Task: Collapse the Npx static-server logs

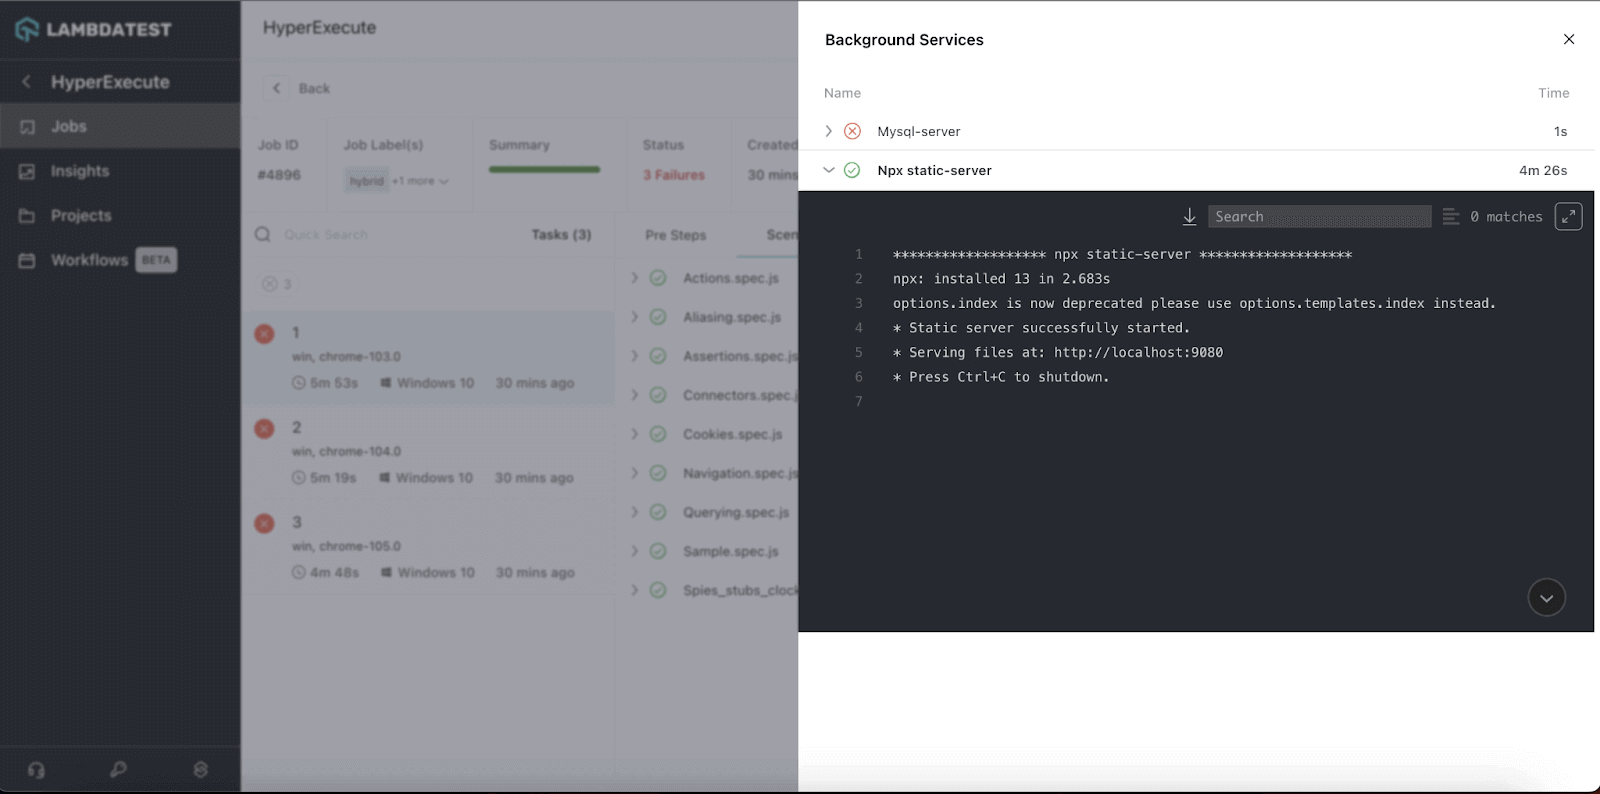Action: pyautogui.click(x=828, y=170)
